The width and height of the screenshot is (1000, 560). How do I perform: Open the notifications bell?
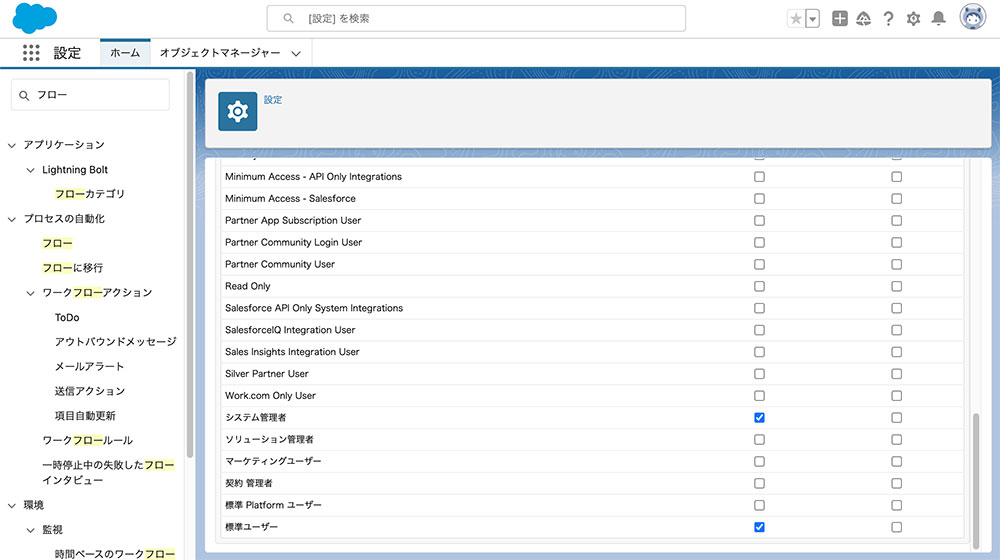pos(938,18)
